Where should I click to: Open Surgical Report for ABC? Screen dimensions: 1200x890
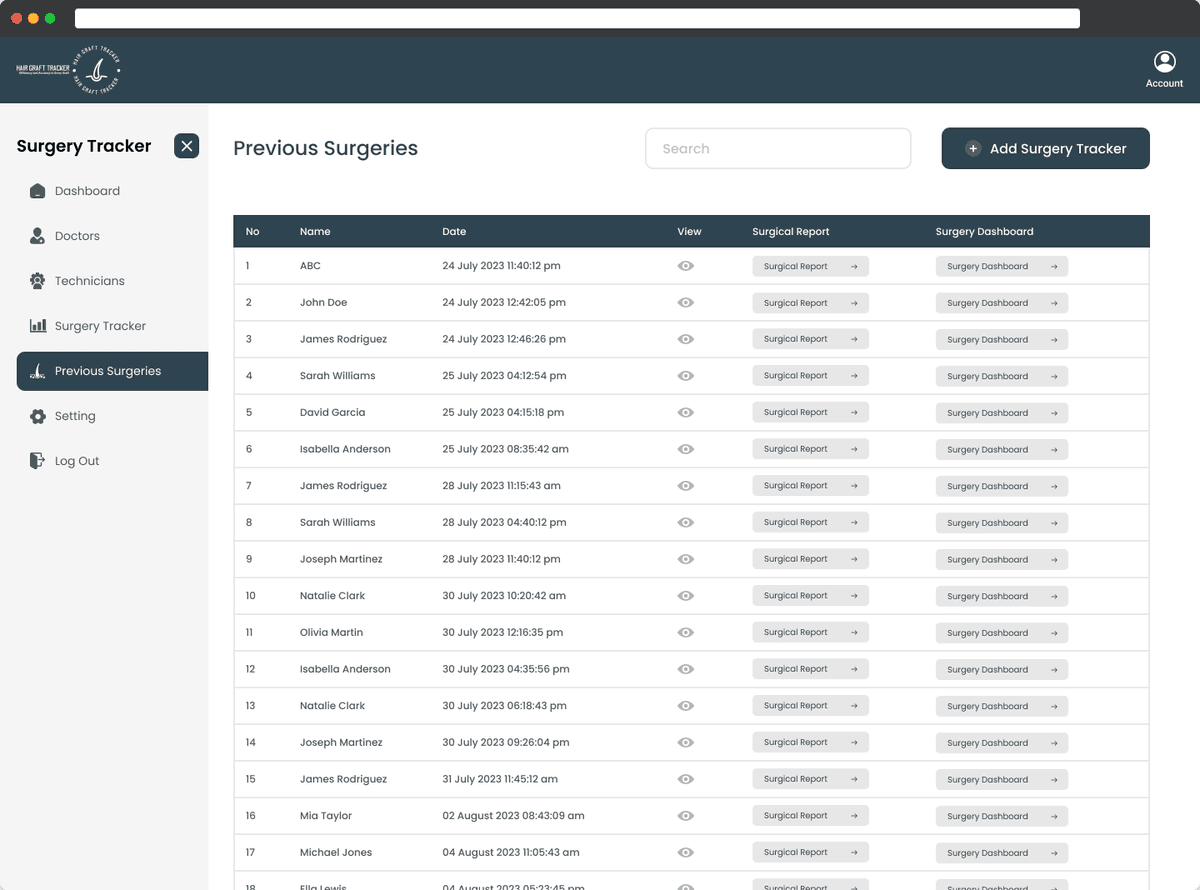click(x=810, y=267)
